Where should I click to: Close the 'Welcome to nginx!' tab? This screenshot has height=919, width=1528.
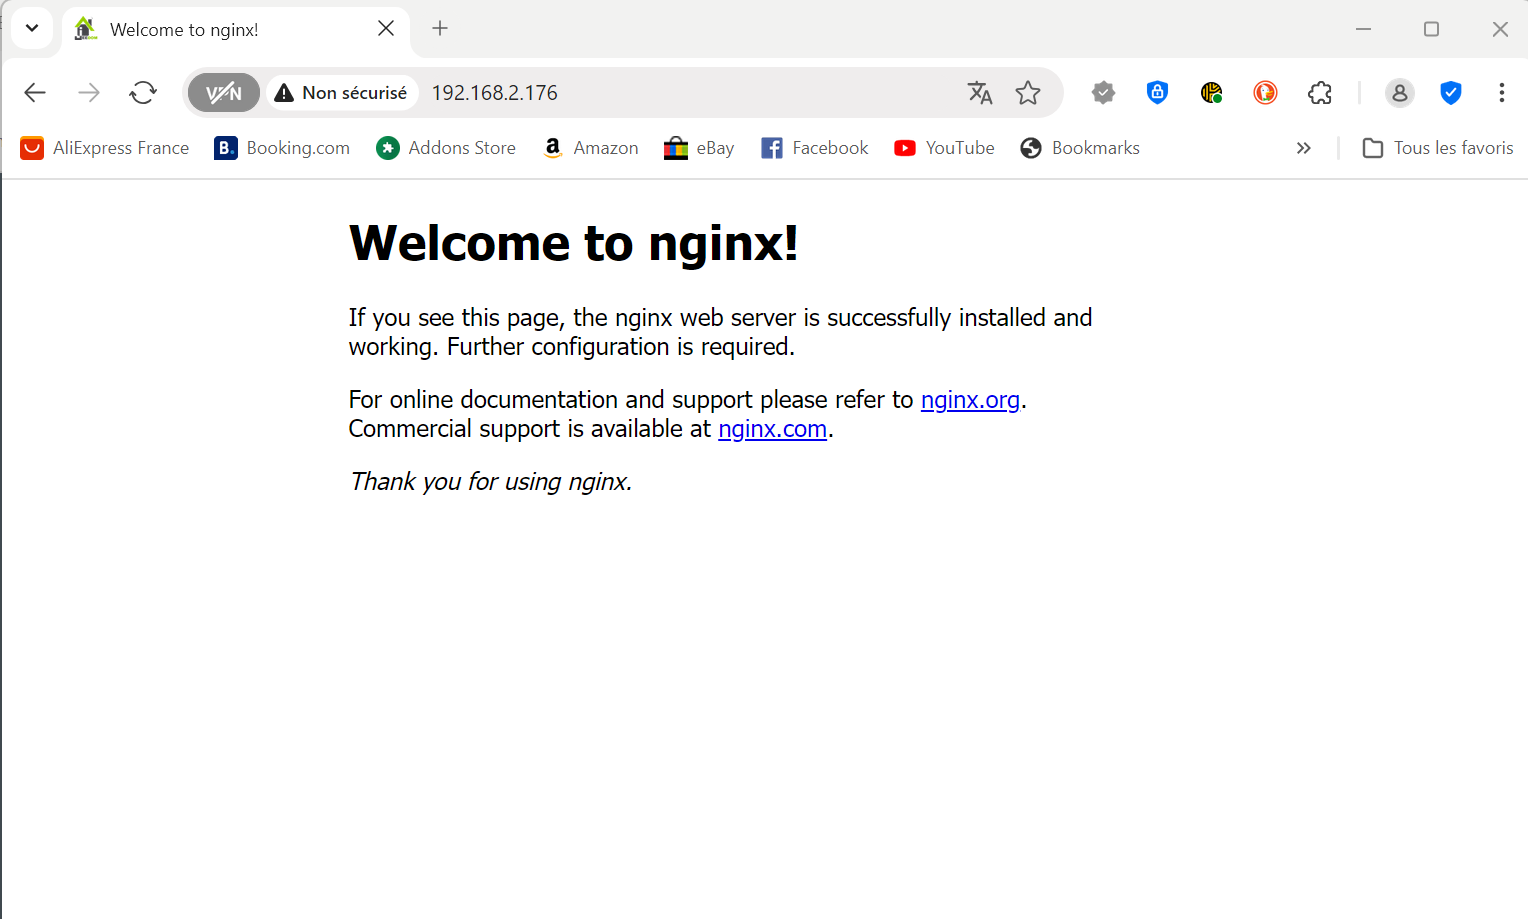[386, 29]
